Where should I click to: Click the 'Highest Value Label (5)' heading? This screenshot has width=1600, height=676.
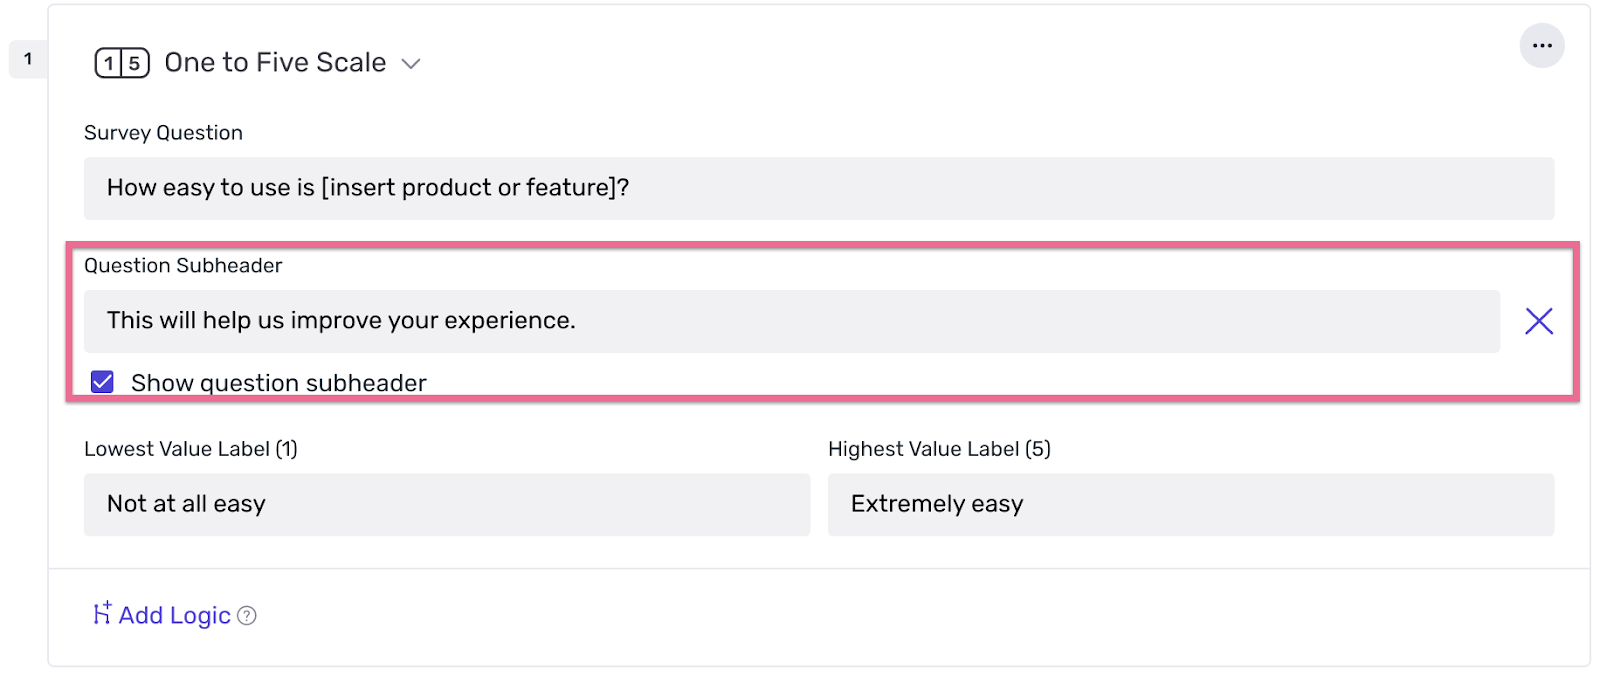pos(938,449)
